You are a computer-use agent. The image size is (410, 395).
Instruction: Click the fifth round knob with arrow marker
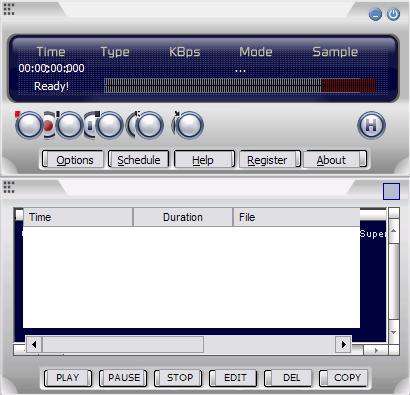(189, 125)
